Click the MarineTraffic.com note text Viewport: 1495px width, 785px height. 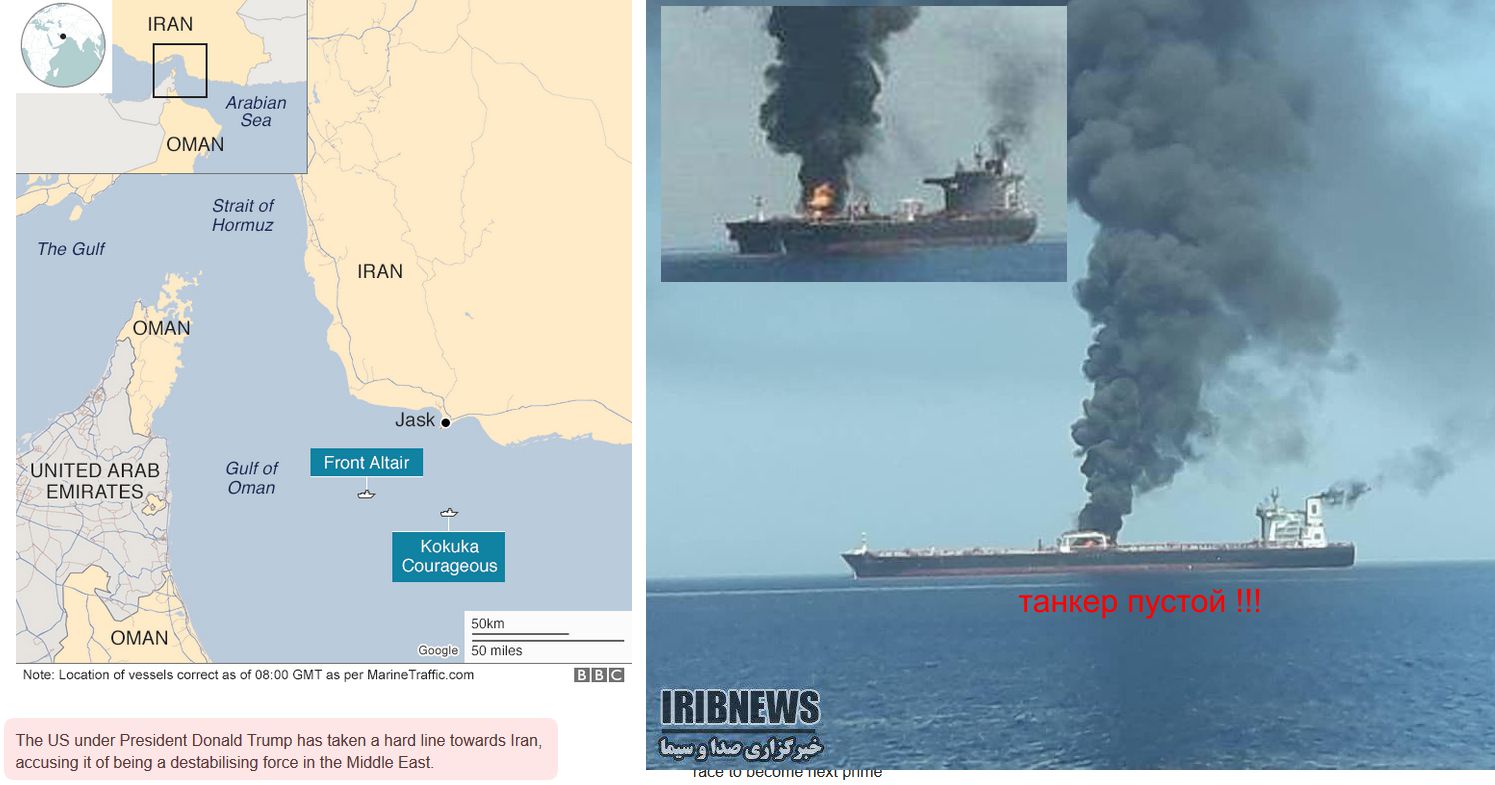point(249,674)
